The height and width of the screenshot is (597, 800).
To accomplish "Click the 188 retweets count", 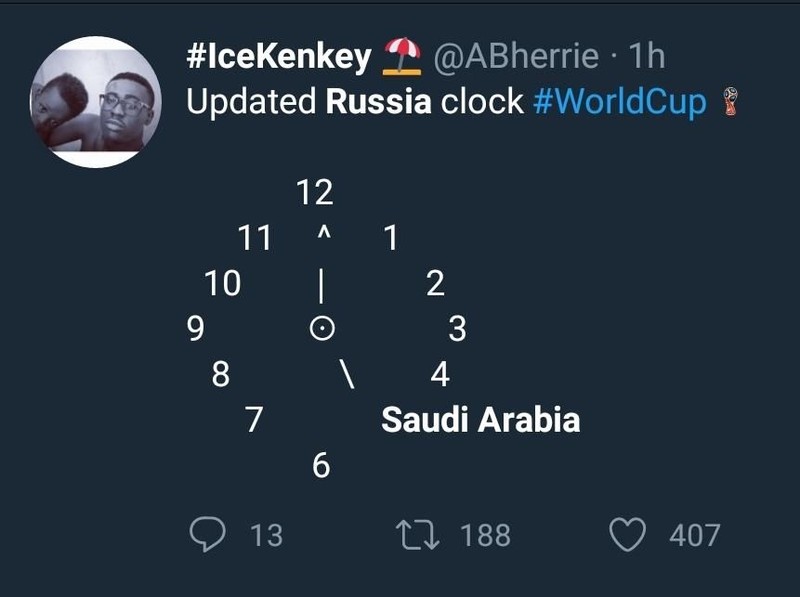I will [x=485, y=535].
